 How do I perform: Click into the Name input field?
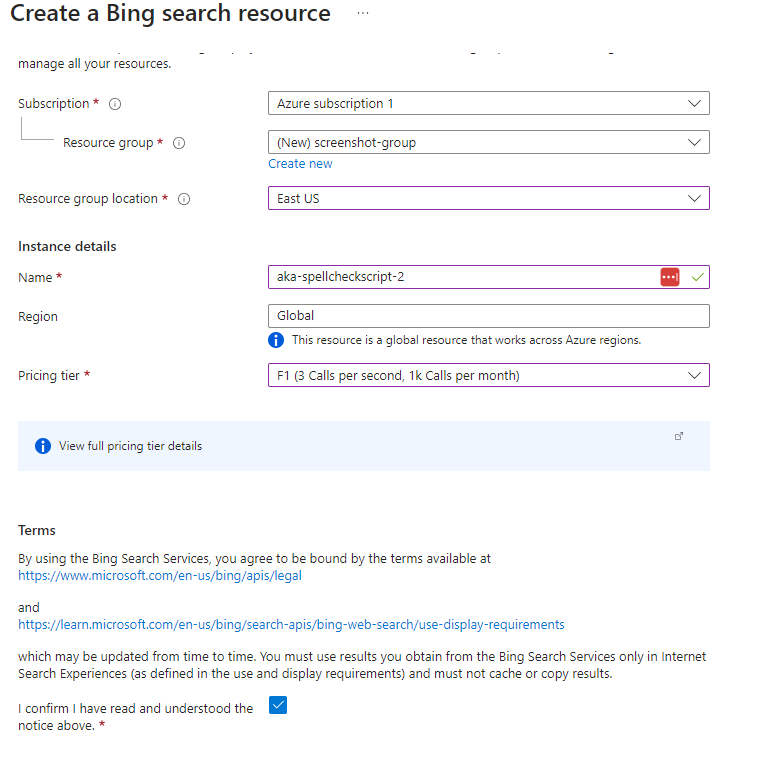tap(460, 277)
